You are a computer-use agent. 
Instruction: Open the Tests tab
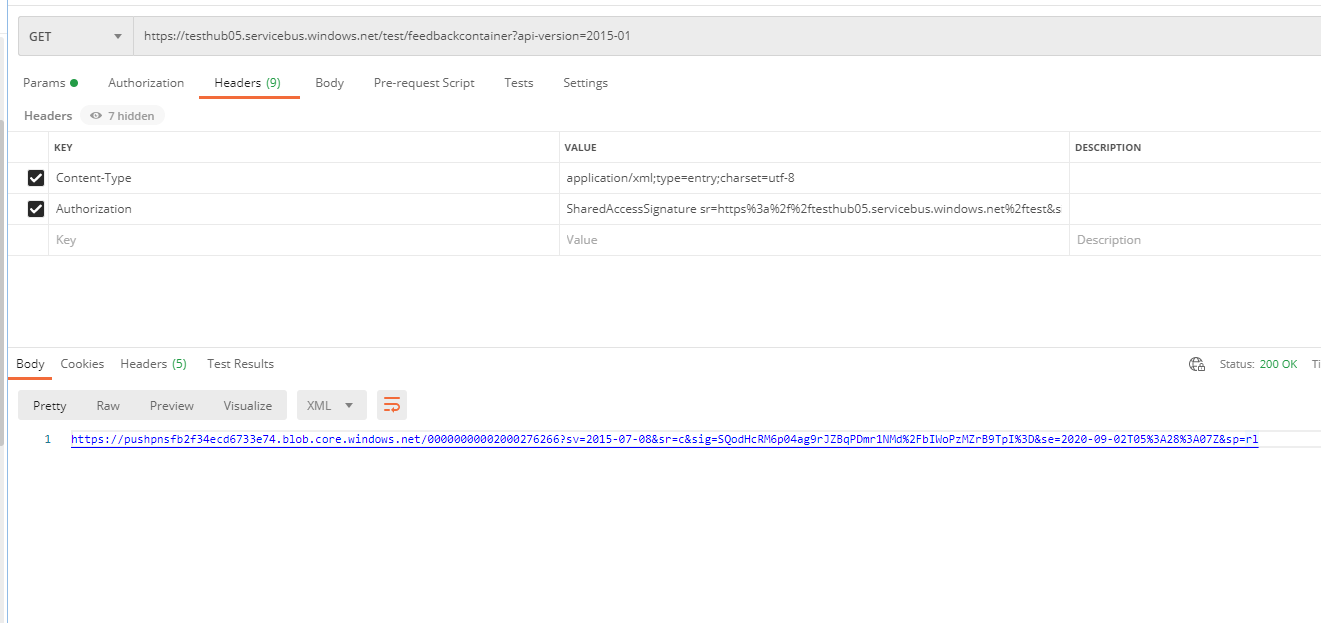[518, 82]
